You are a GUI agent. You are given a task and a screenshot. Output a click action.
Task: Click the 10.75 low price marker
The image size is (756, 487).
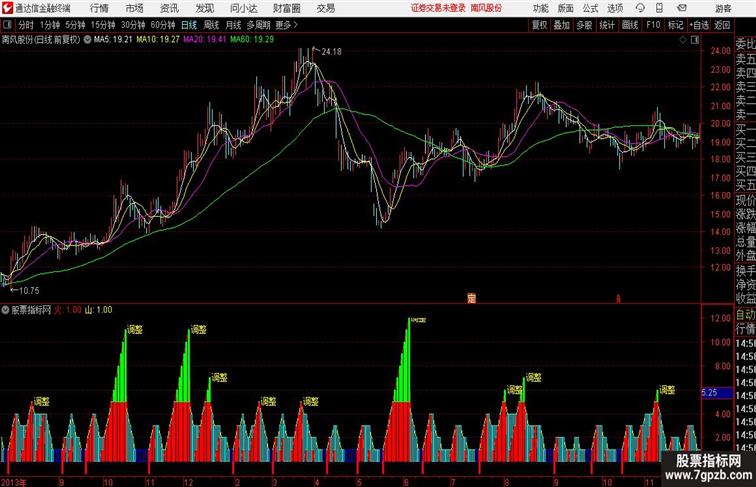point(29,291)
